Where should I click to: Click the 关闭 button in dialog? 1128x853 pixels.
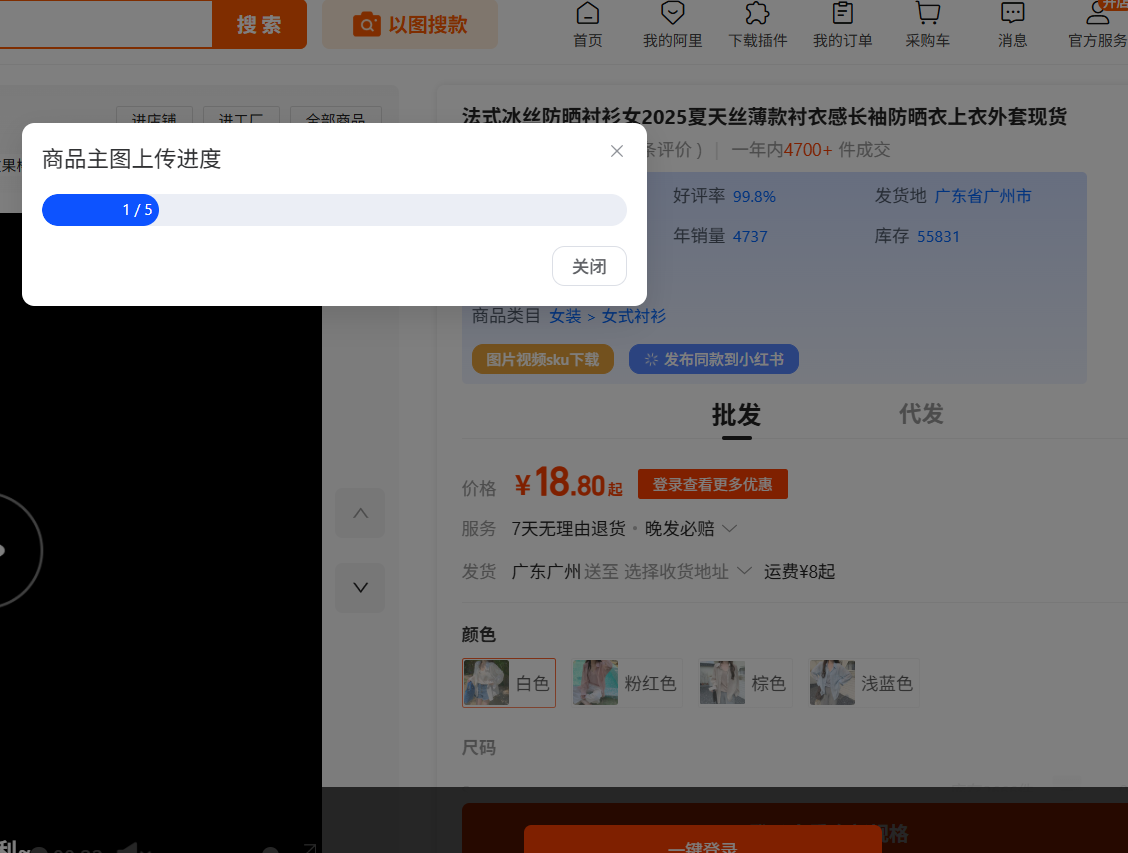[589, 267]
